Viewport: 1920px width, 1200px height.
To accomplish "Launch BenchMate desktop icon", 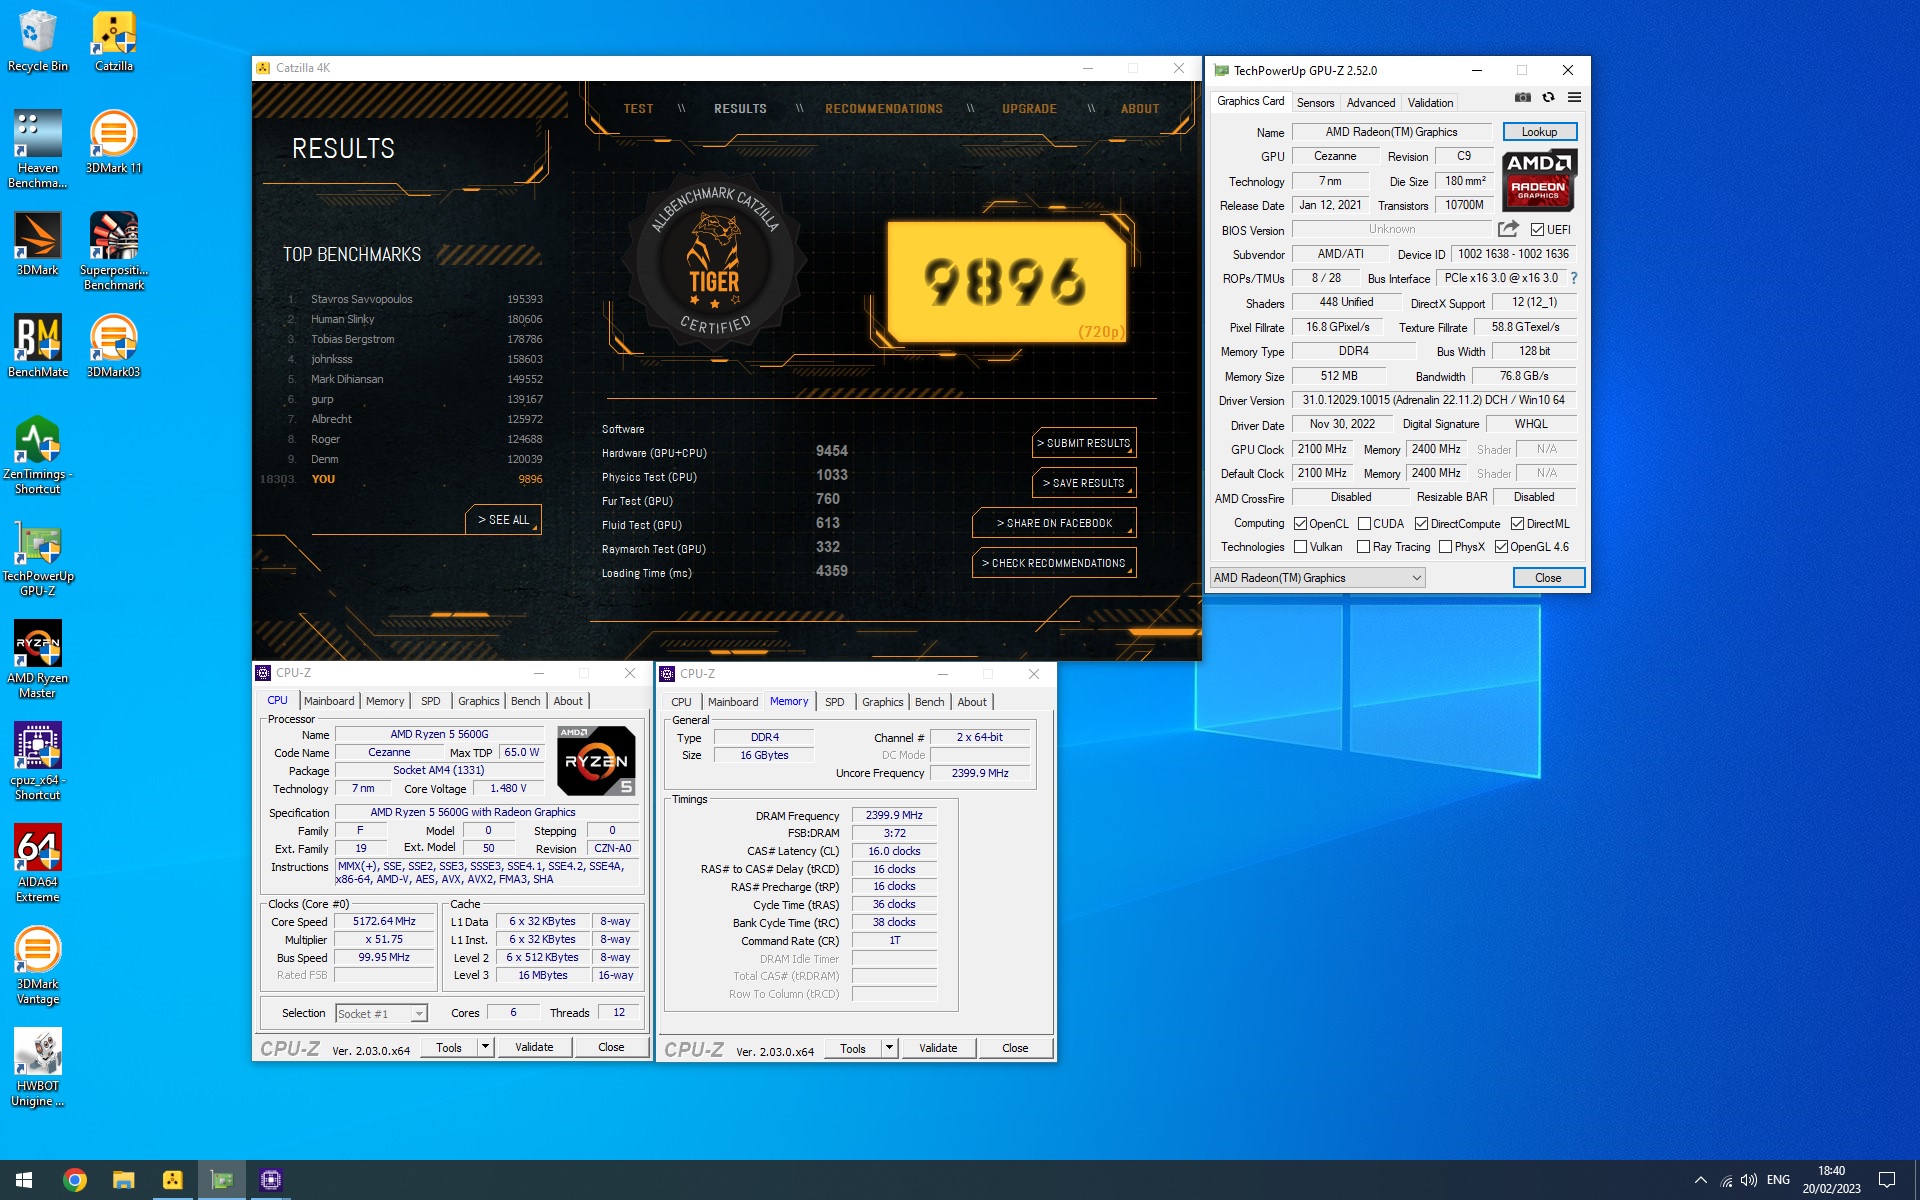I will tap(37, 346).
